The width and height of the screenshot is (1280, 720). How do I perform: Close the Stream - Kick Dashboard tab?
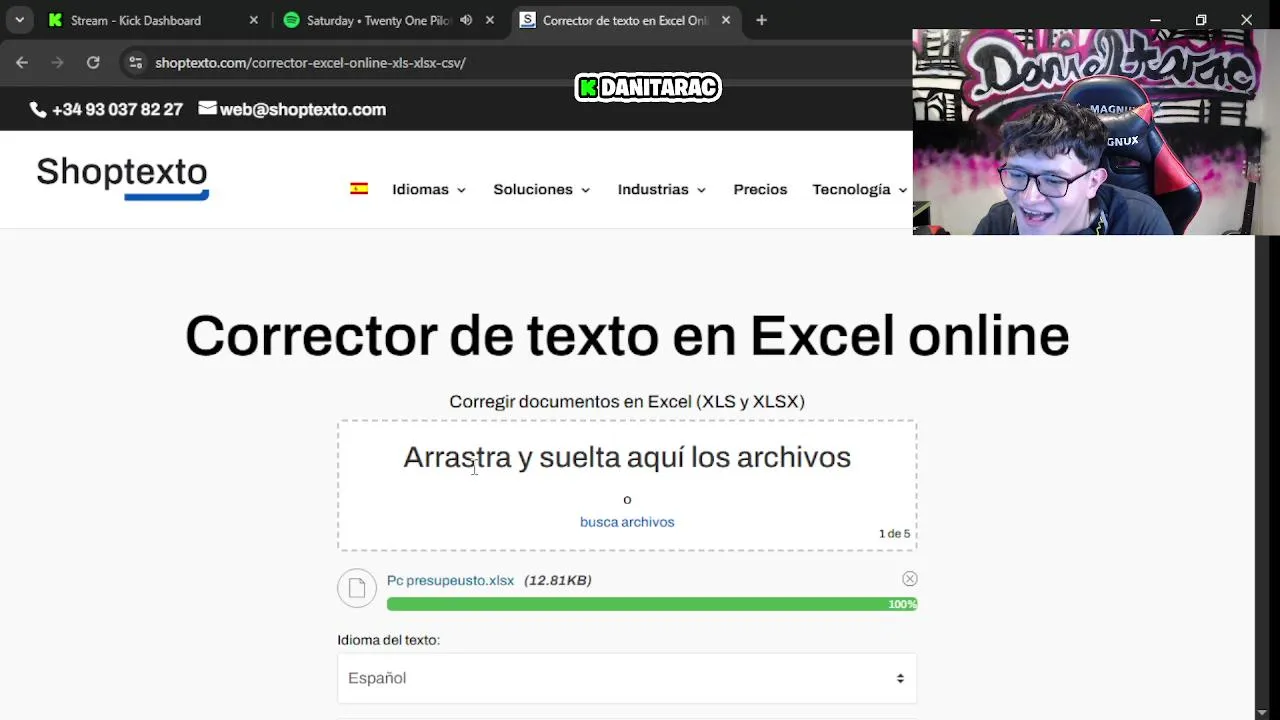253,20
